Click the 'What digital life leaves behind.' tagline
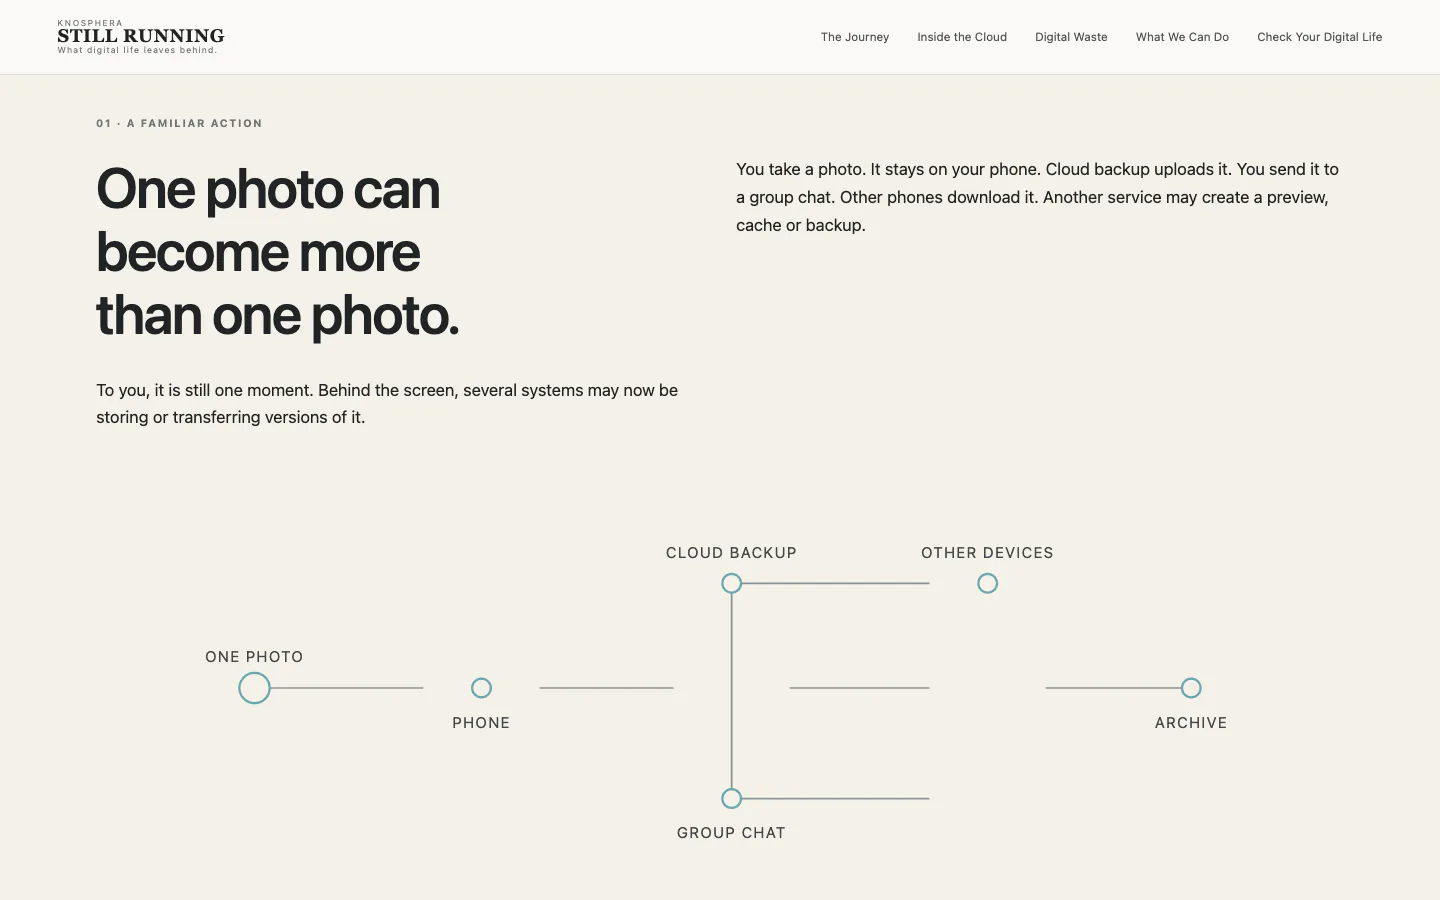The width and height of the screenshot is (1440, 900). (137, 50)
